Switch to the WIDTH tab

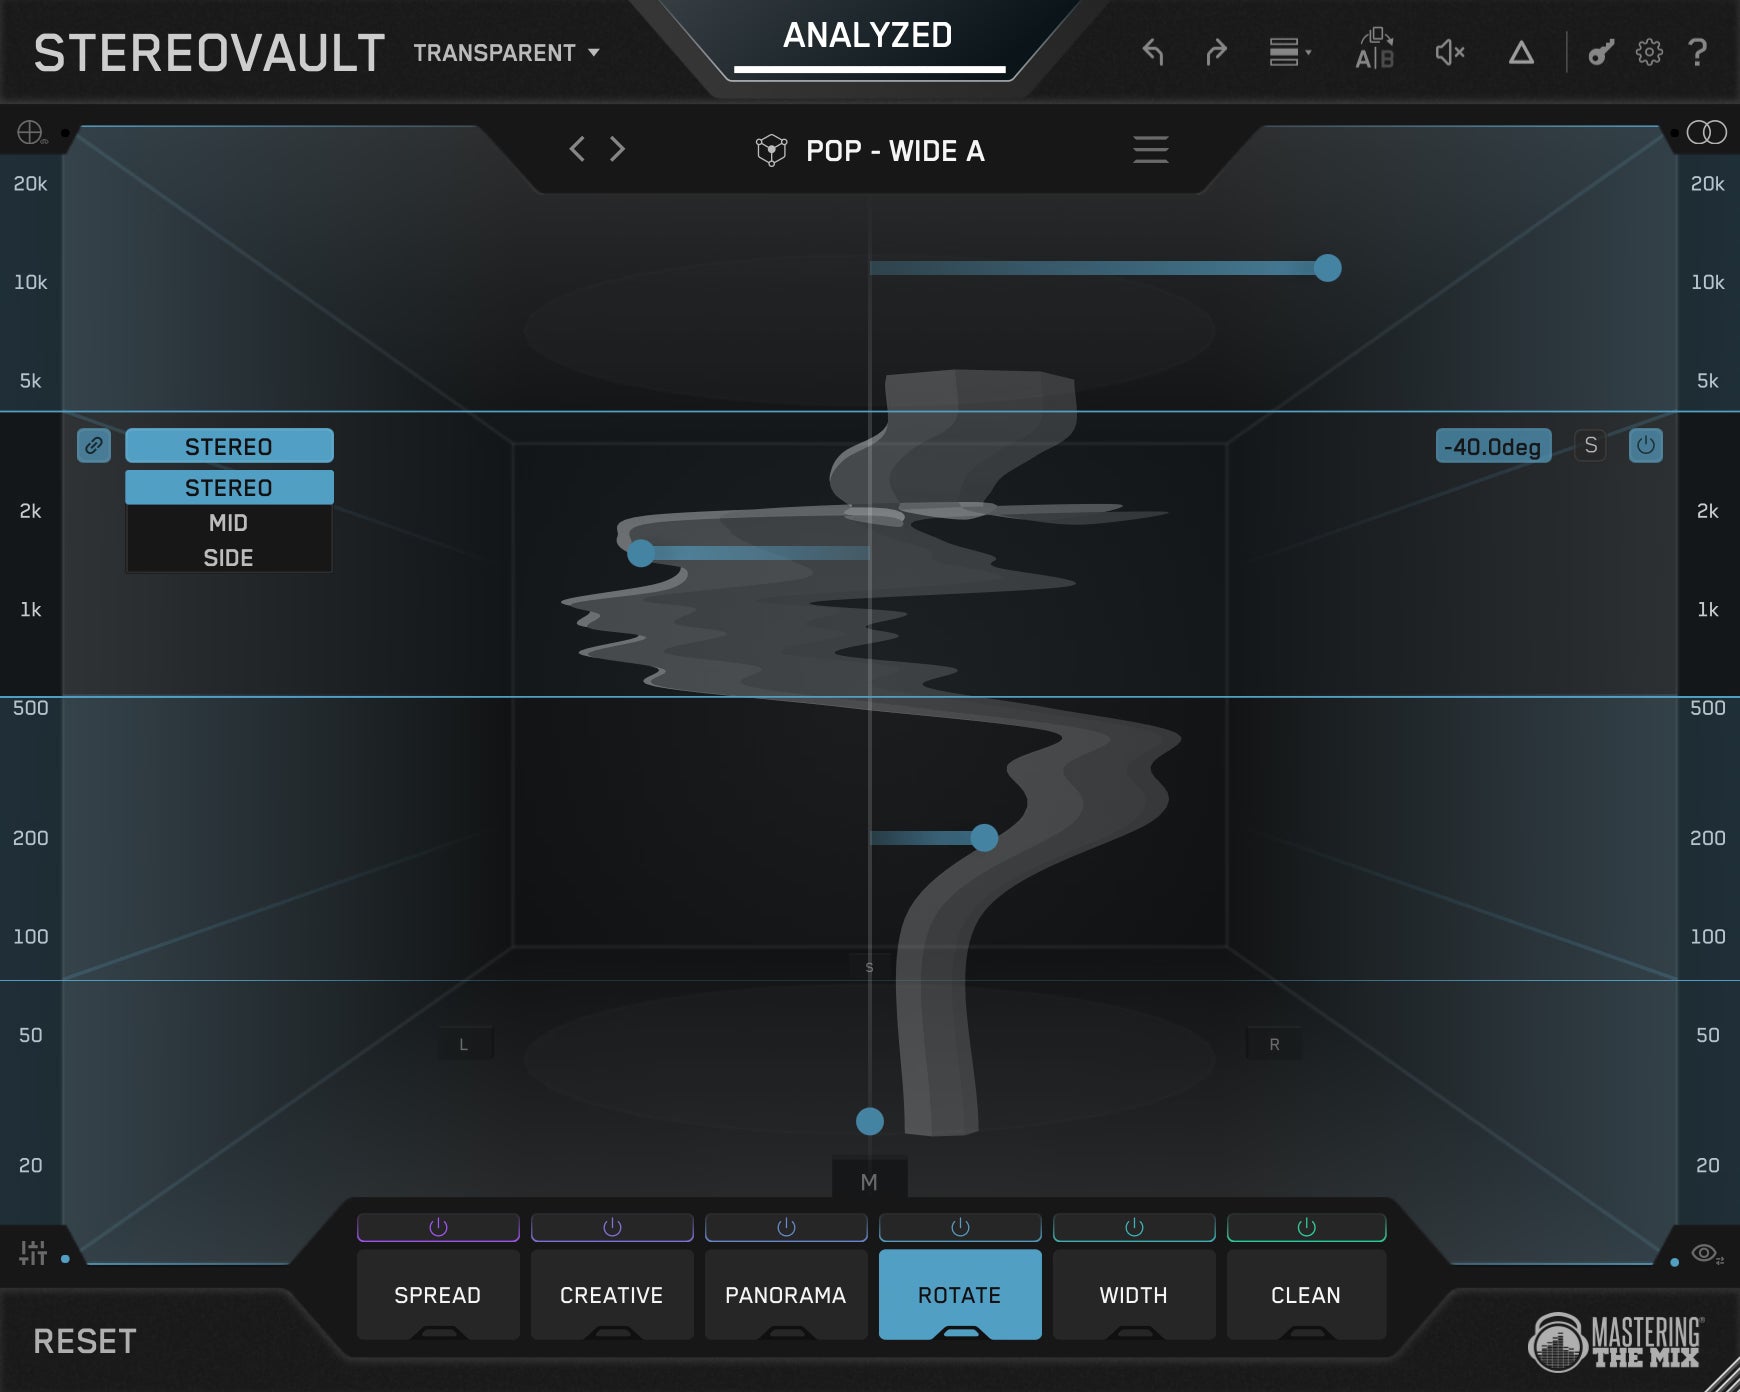click(1134, 1294)
